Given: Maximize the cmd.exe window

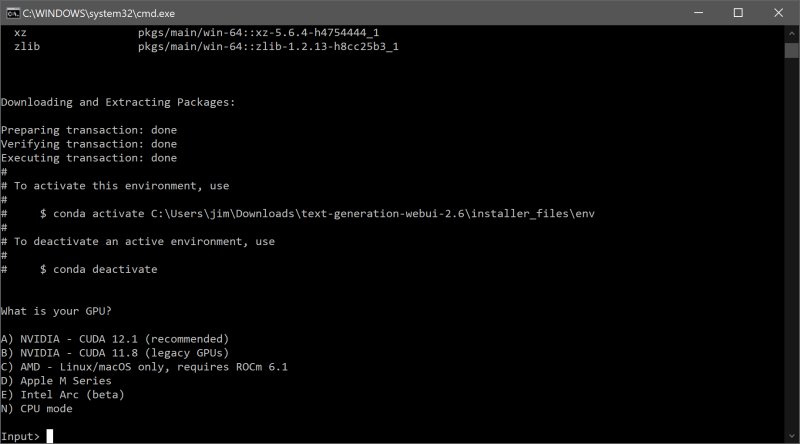Looking at the screenshot, I should [x=738, y=12].
